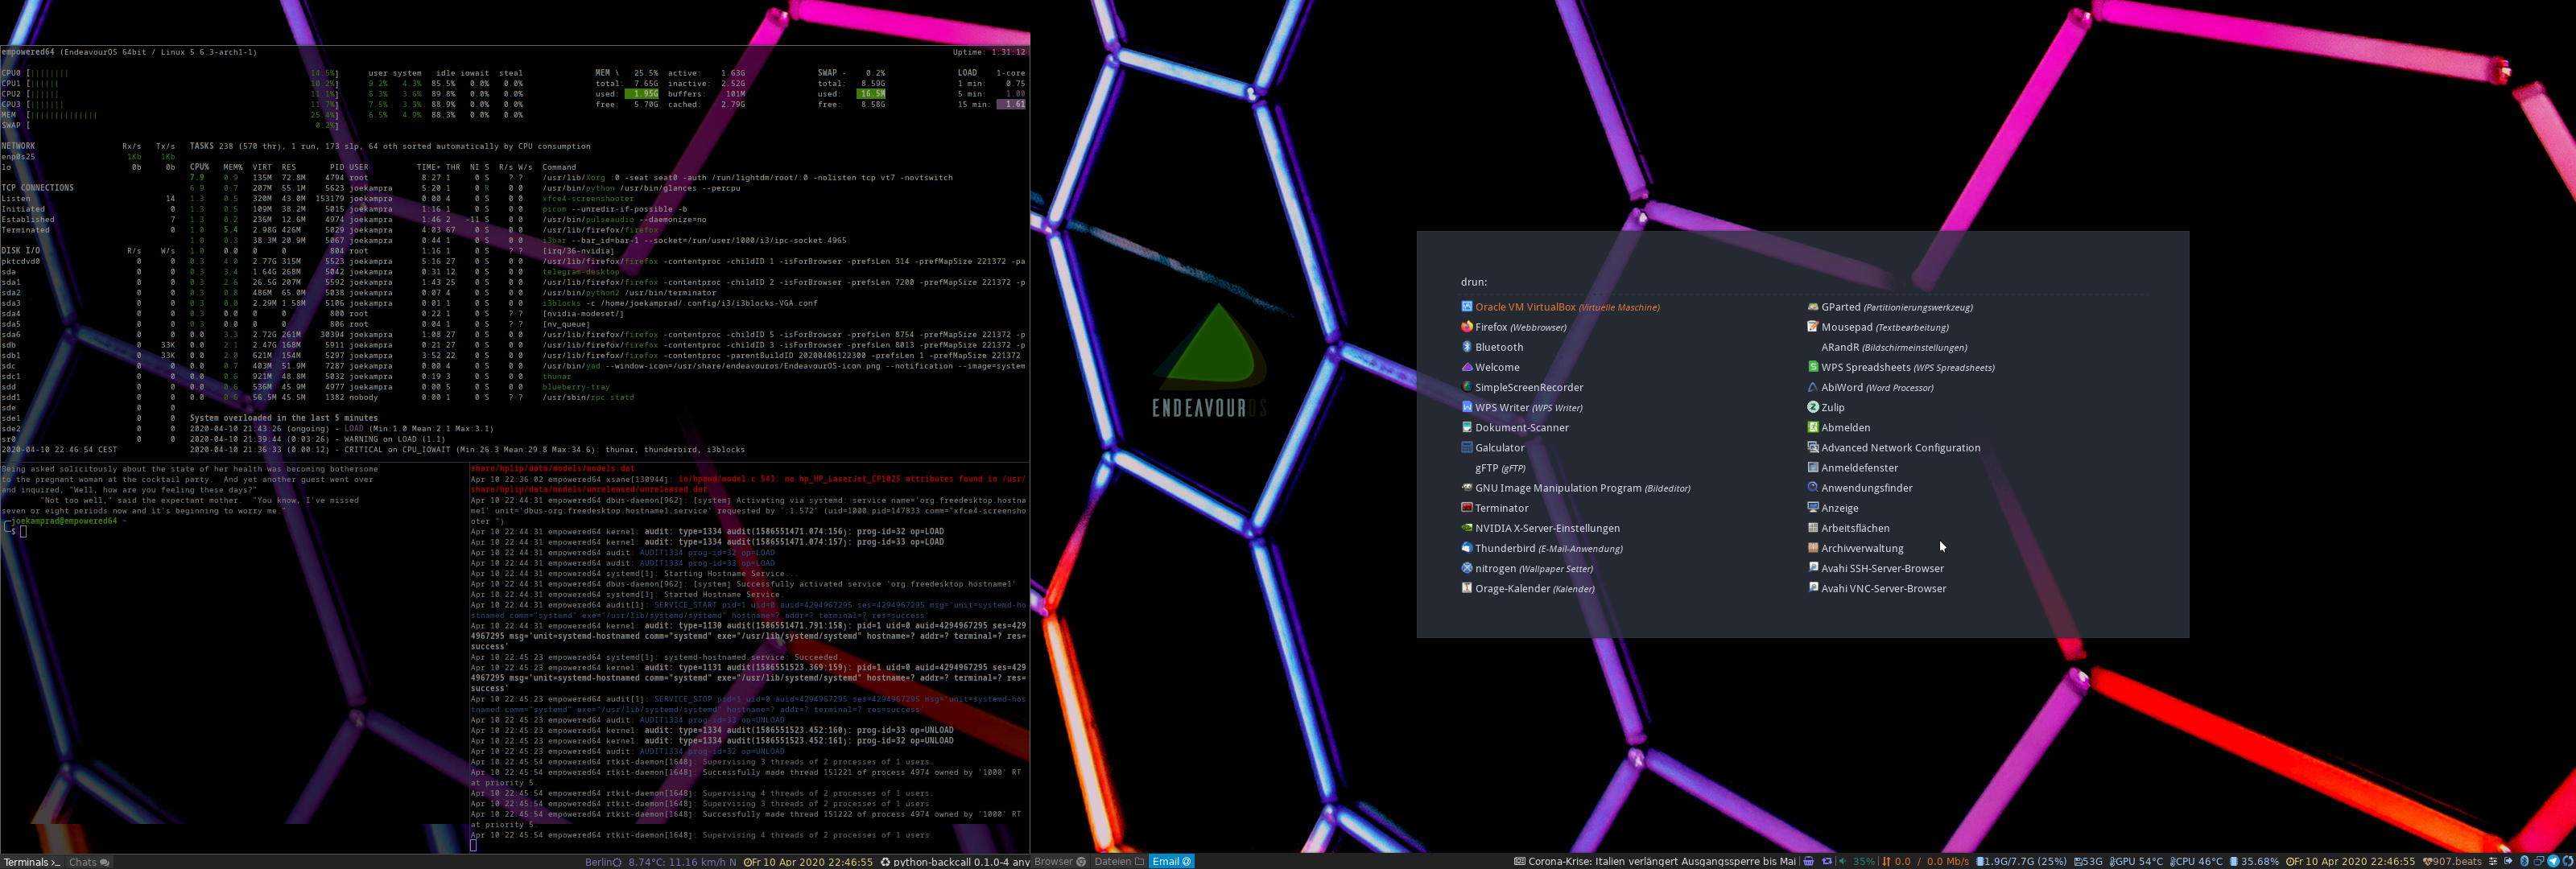Launch Archivverwaltung entry
The image size is (2576, 869).
pos(1855,548)
